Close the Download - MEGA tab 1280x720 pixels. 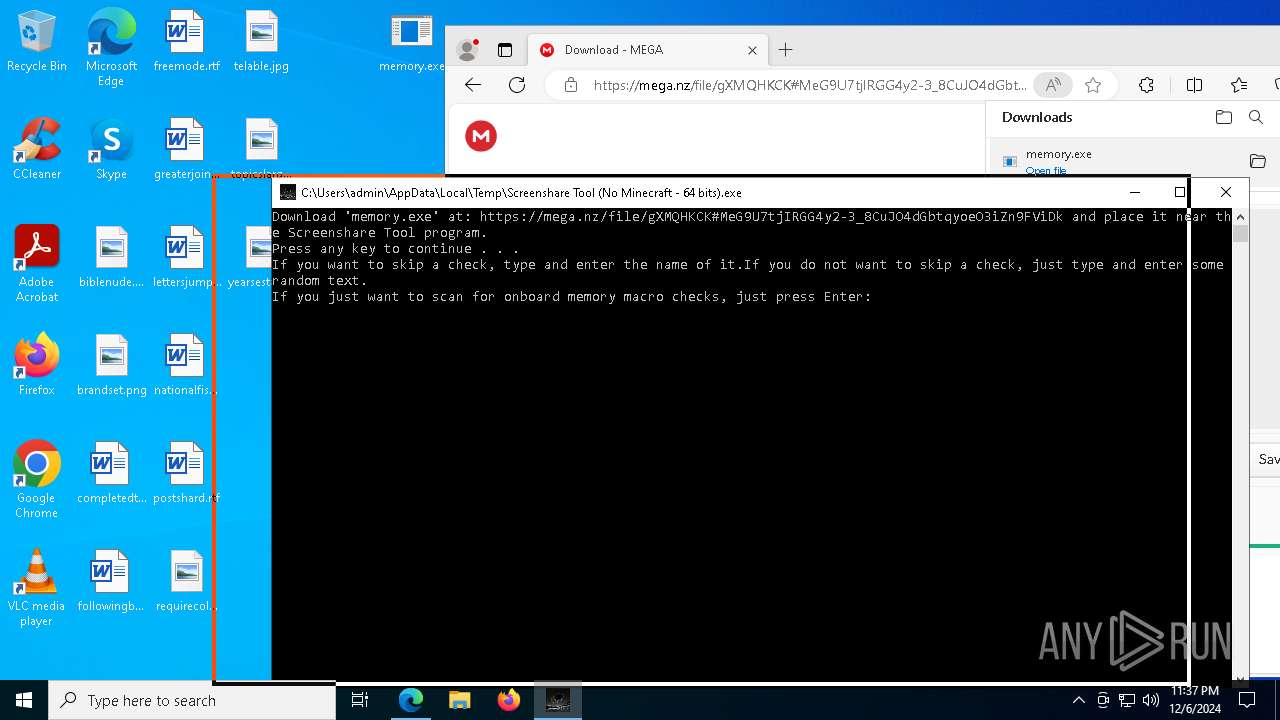[753, 50]
